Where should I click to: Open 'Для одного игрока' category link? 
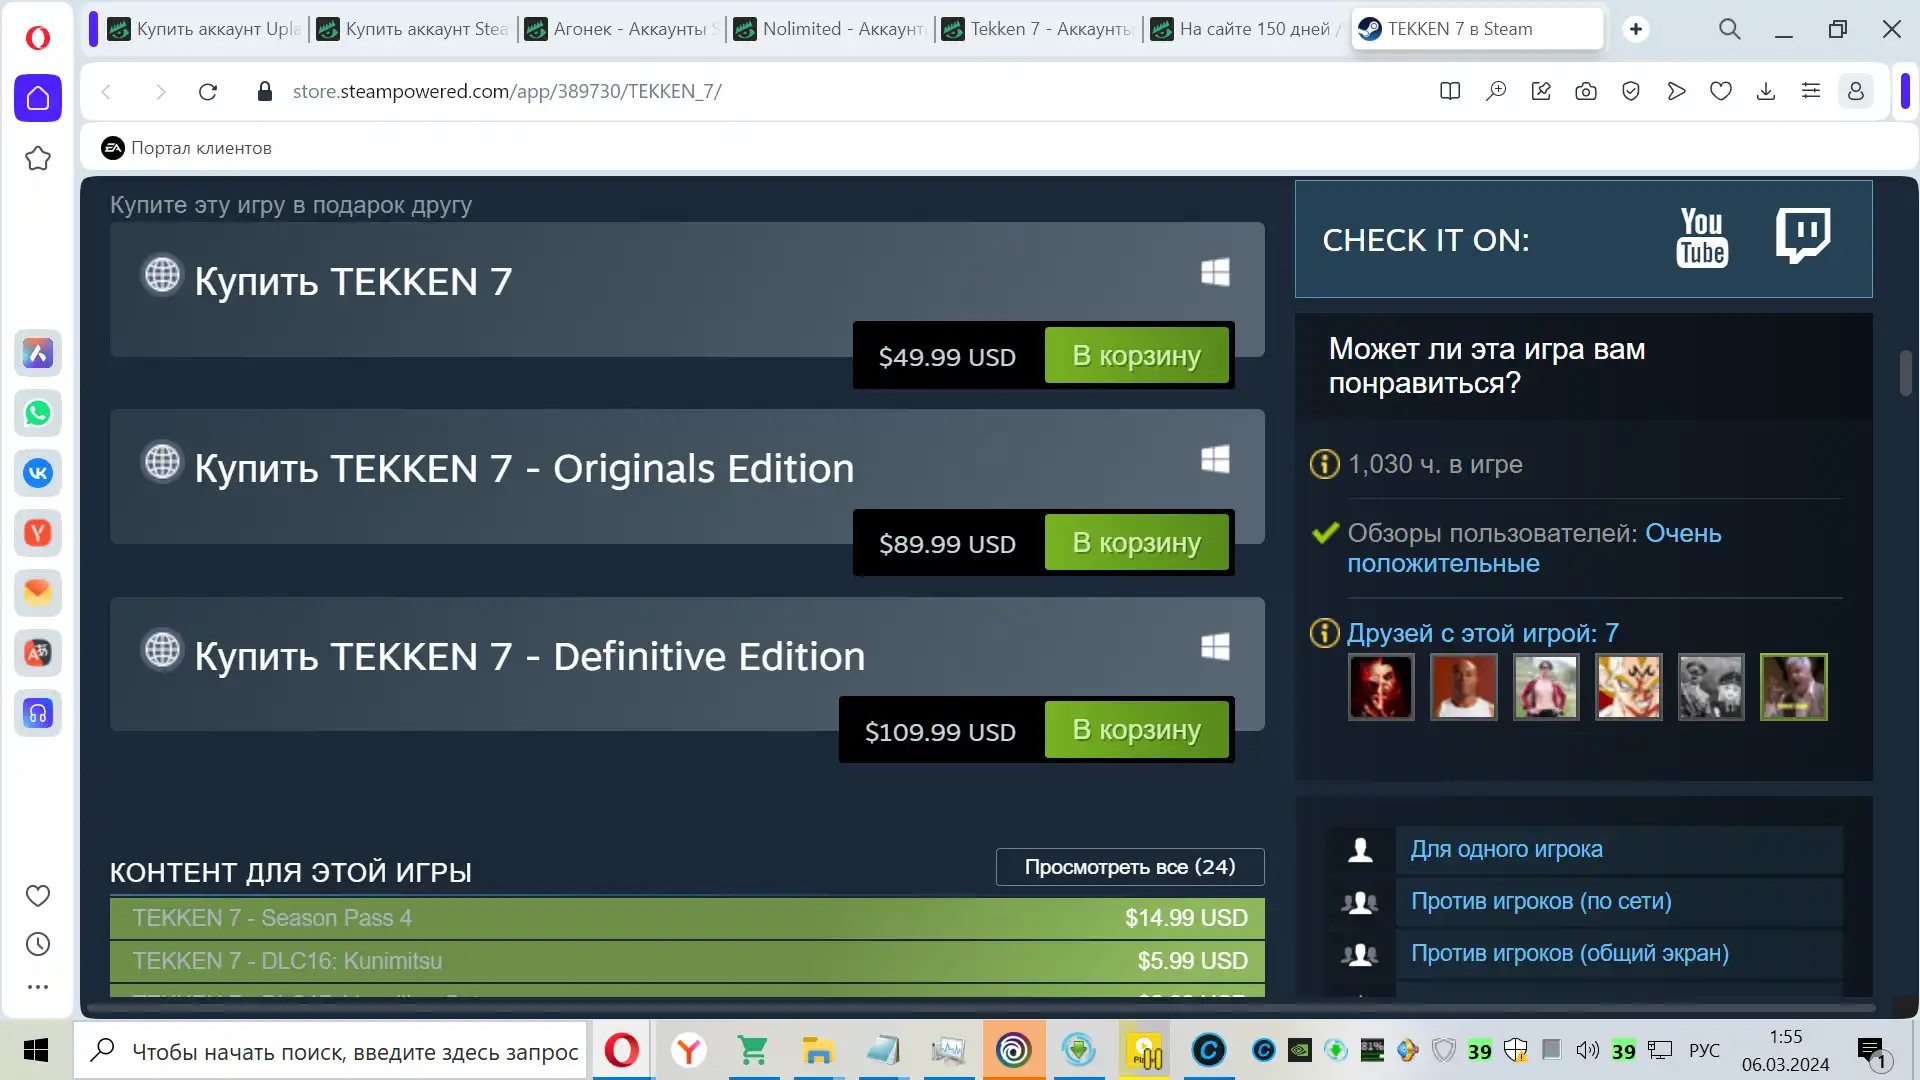pyautogui.click(x=1506, y=849)
